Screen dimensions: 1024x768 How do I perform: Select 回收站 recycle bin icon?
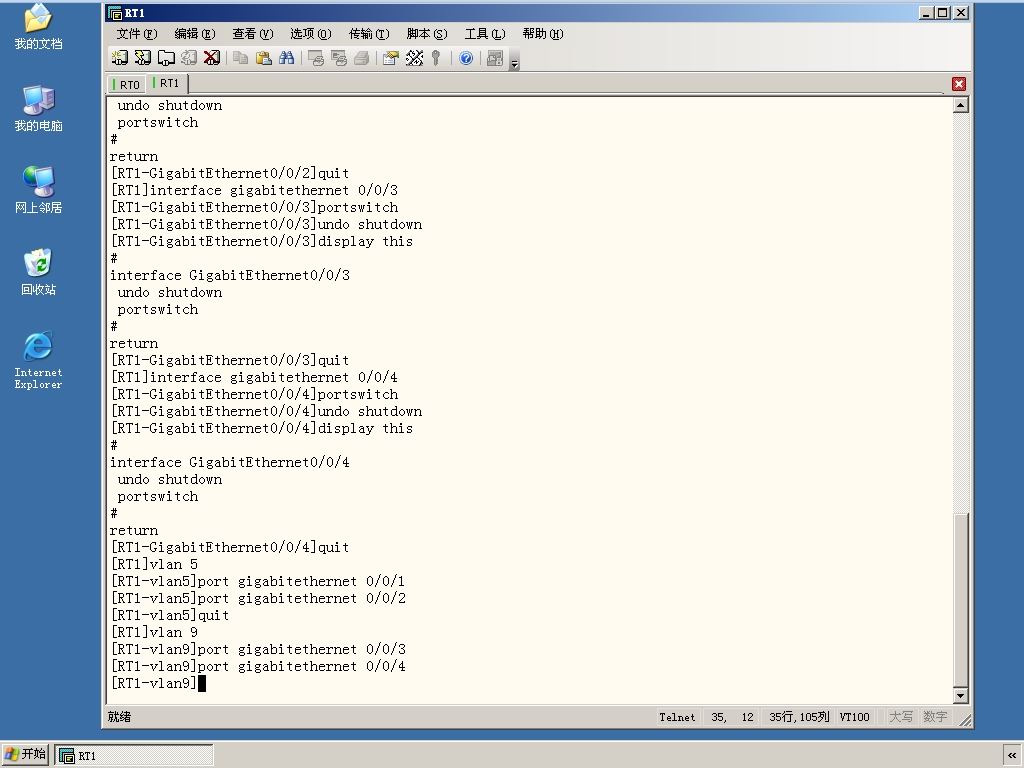[38, 272]
